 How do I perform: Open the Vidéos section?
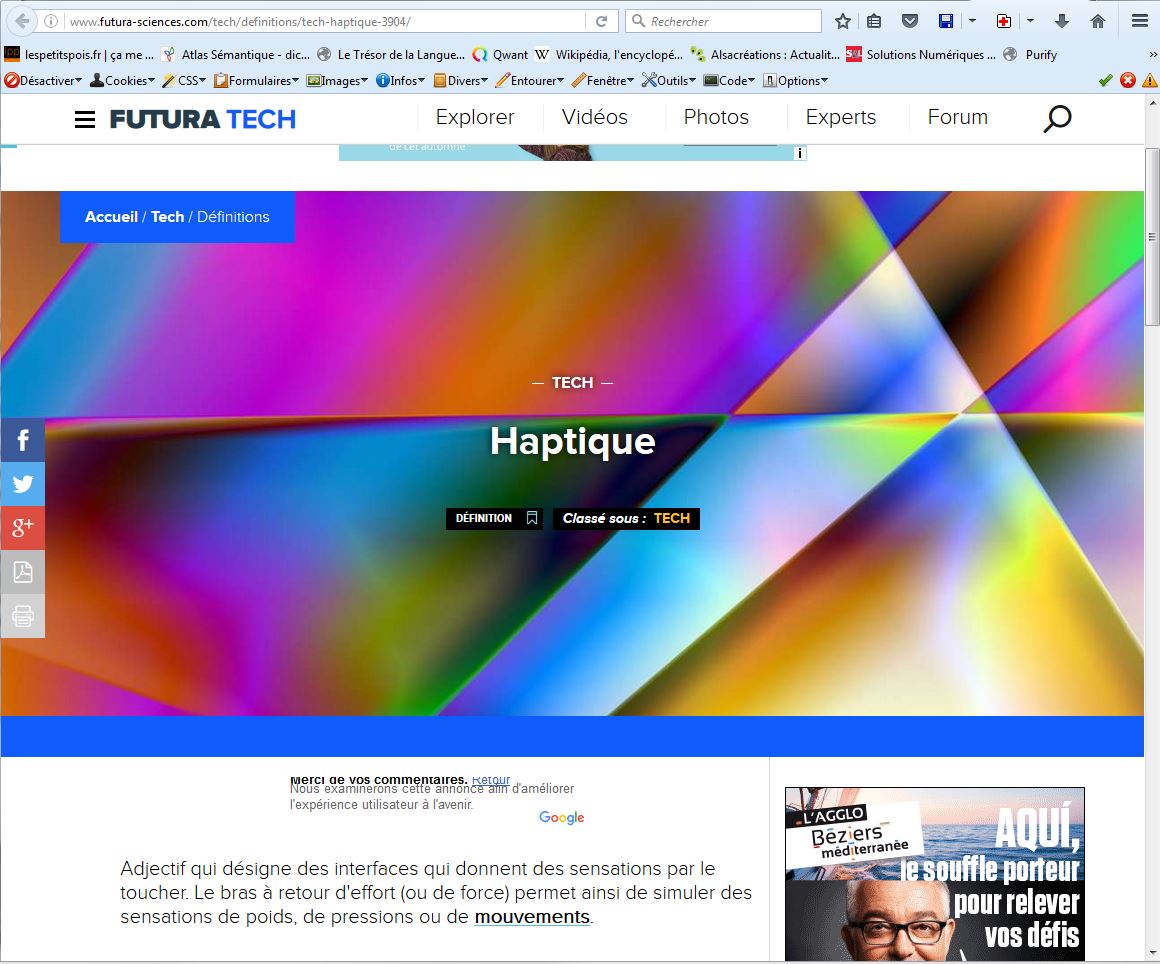tap(595, 117)
